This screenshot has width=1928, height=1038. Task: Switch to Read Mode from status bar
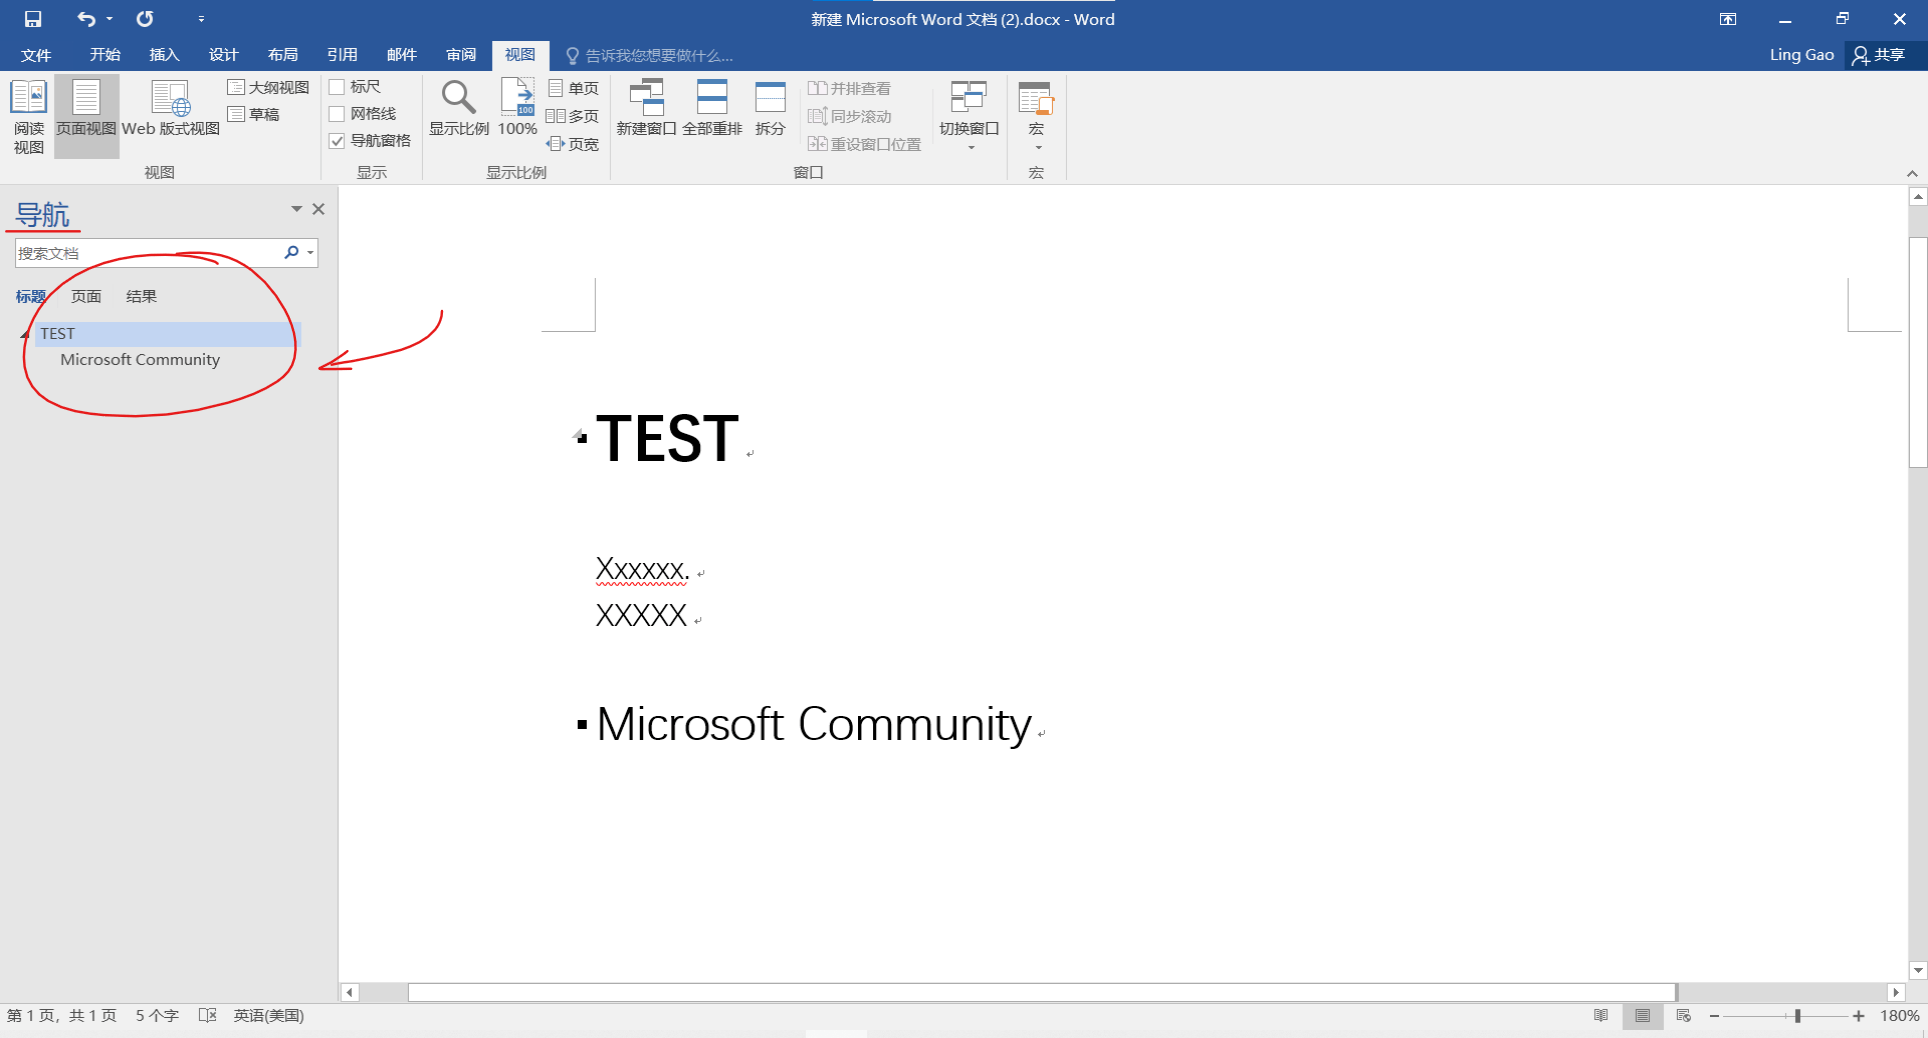pos(1601,1016)
